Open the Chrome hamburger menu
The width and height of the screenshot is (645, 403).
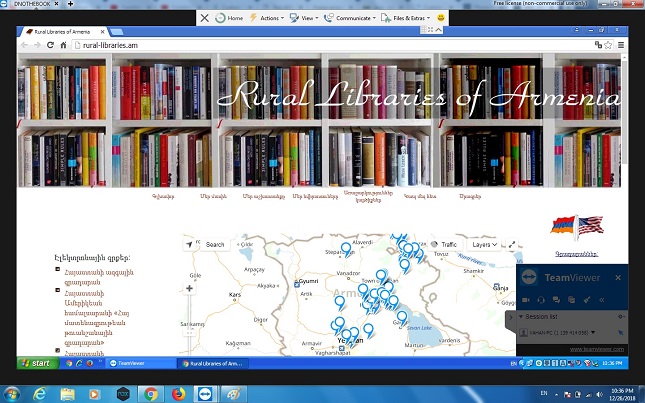pos(621,45)
